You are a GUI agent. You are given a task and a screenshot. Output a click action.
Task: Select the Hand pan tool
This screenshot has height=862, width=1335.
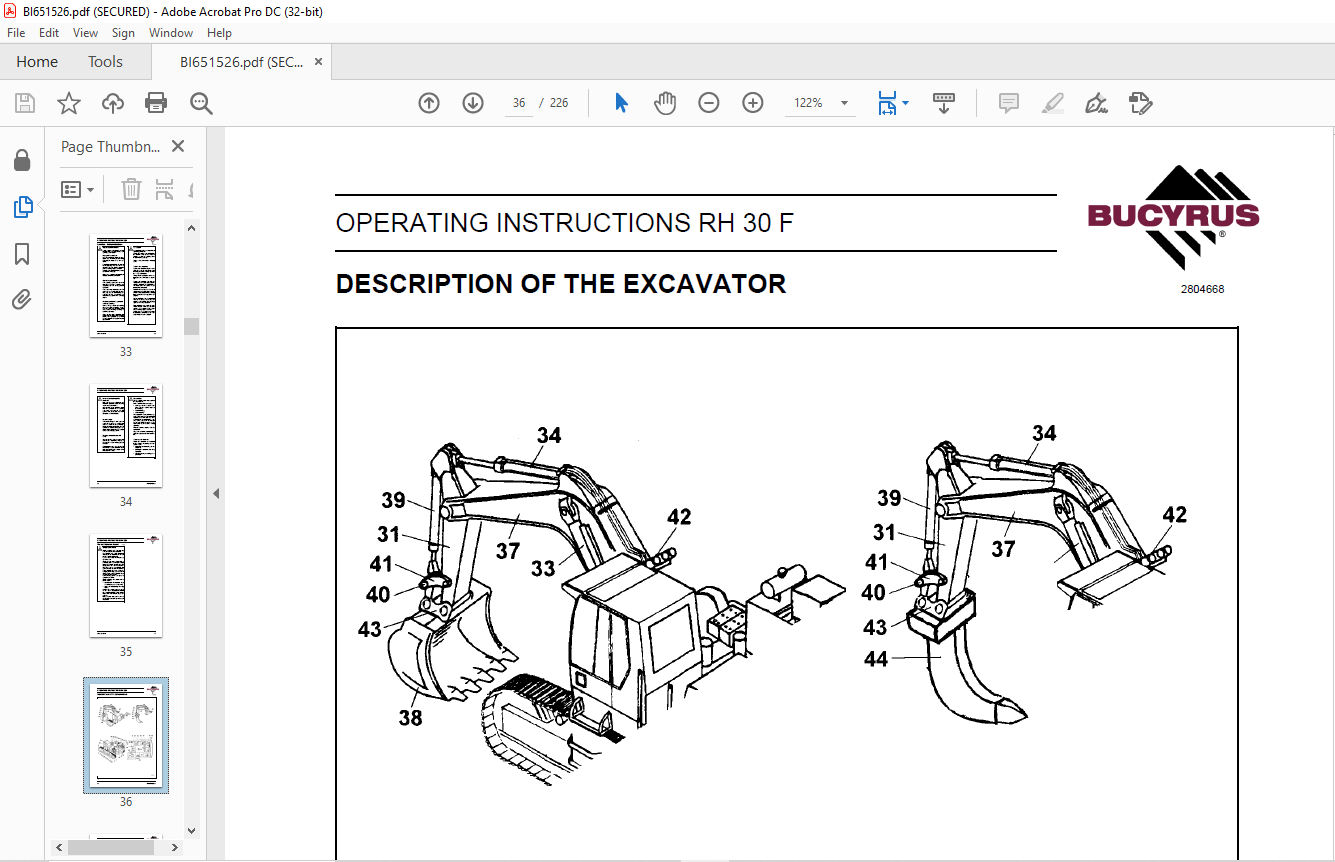(x=665, y=103)
